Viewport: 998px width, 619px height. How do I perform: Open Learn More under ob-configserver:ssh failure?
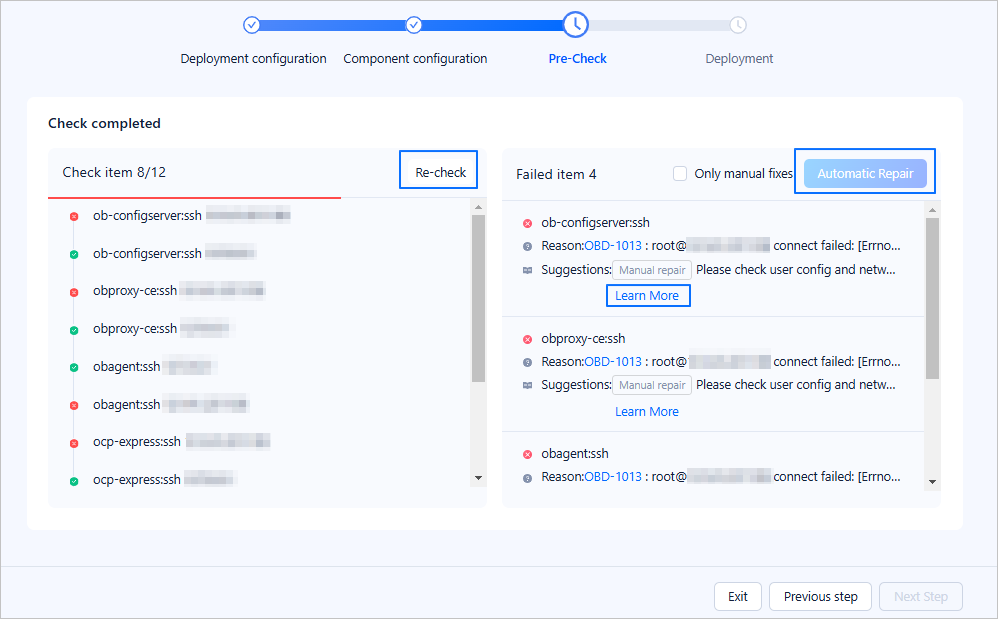(x=647, y=296)
